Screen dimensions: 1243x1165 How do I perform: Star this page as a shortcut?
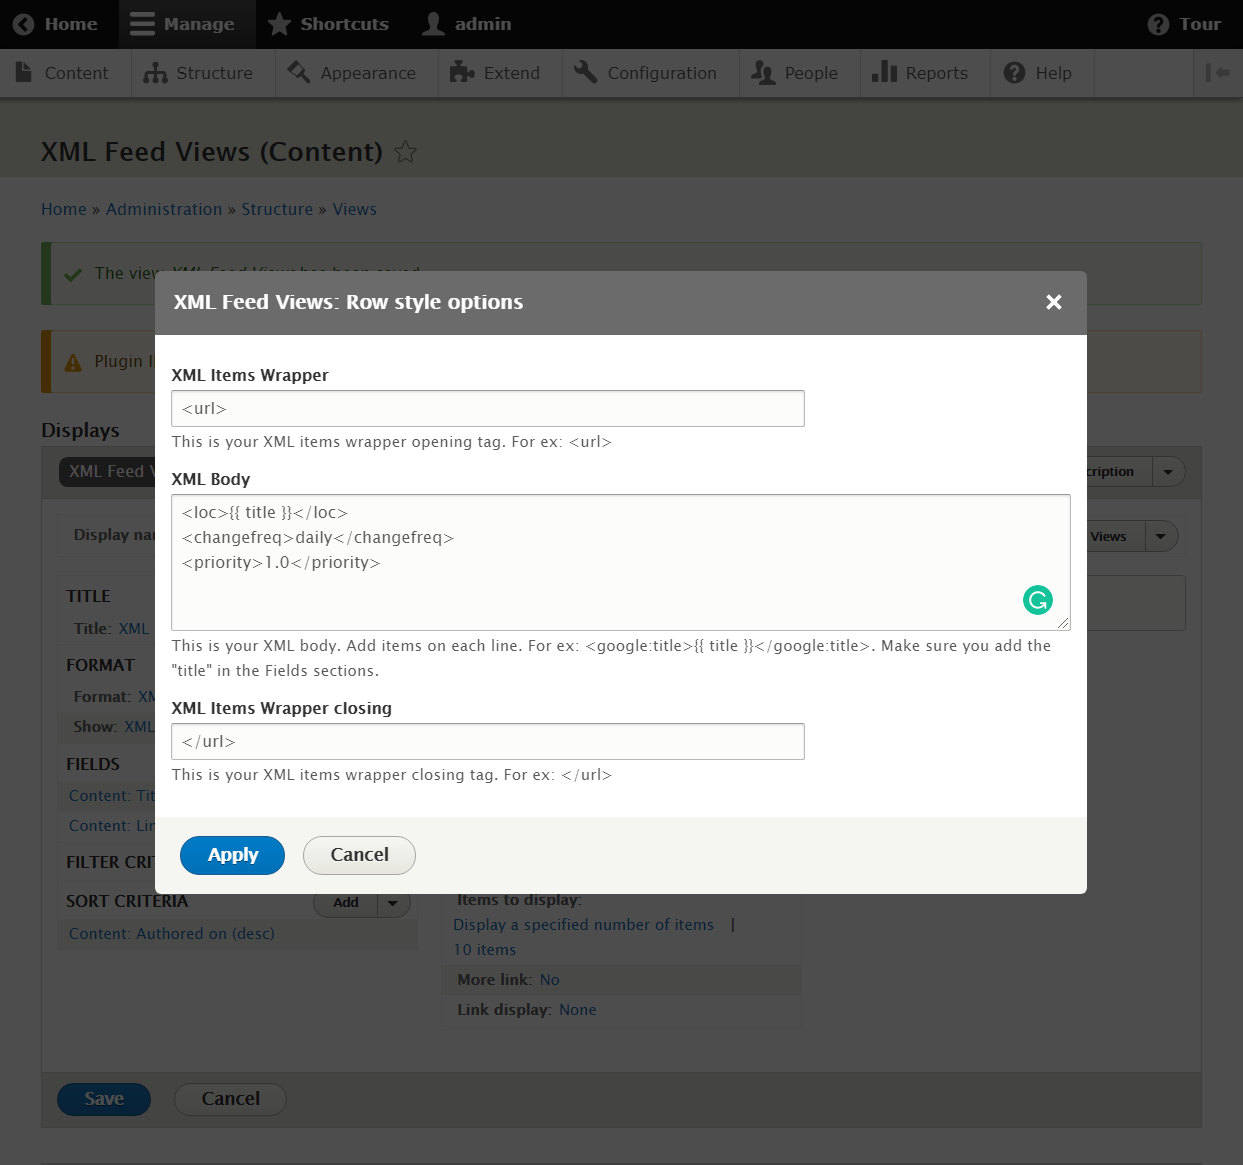tap(405, 152)
